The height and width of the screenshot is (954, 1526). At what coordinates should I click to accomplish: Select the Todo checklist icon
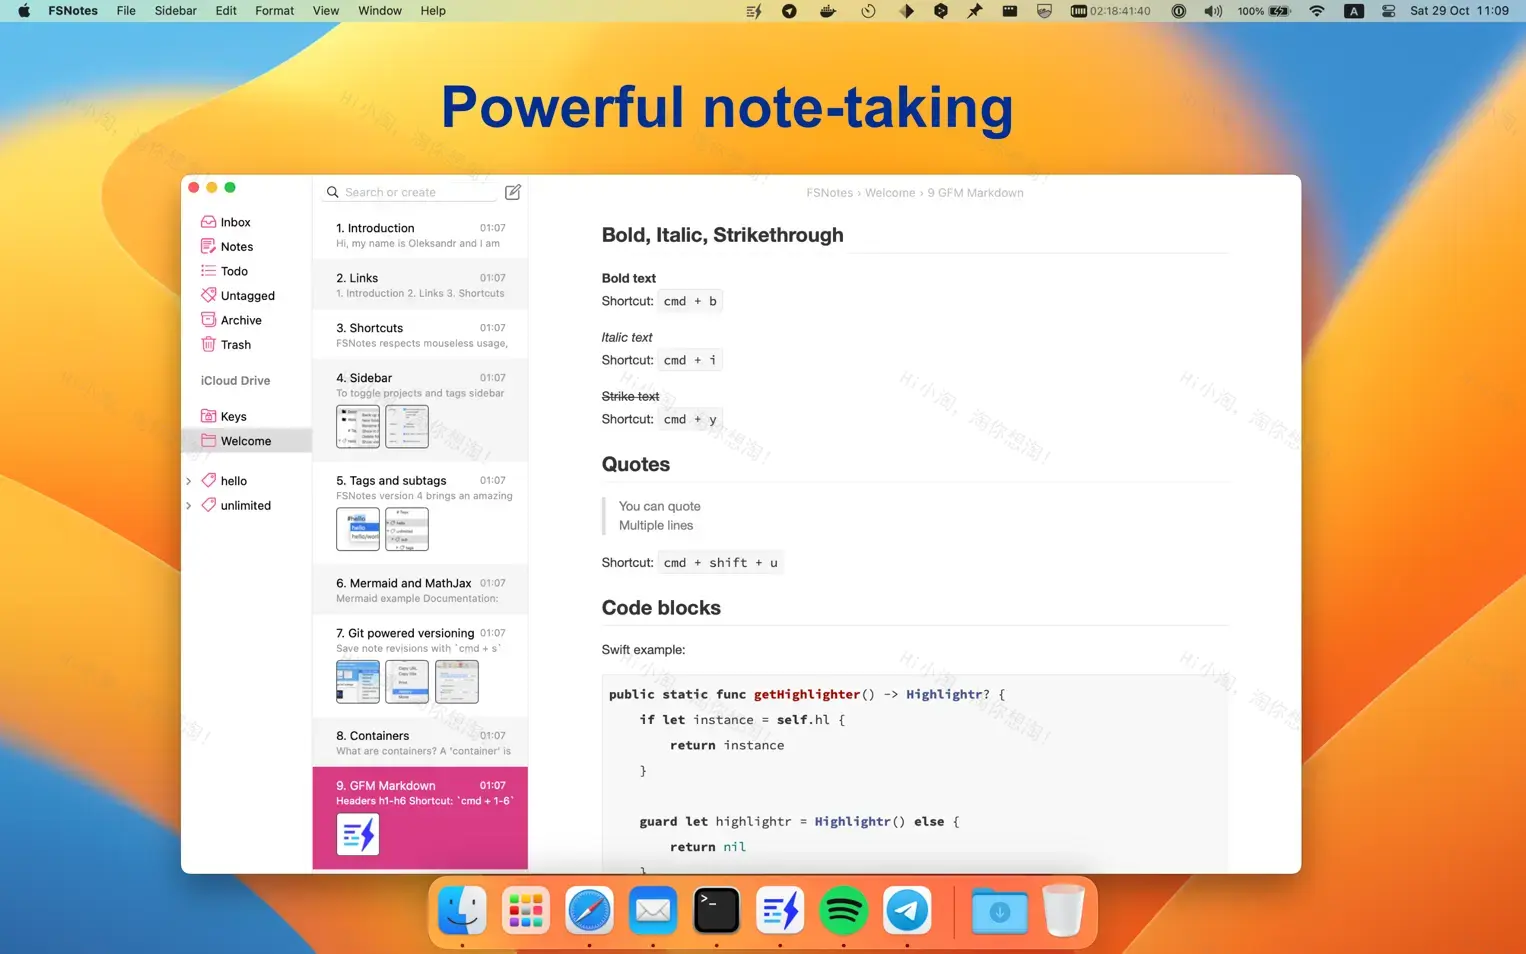(x=208, y=271)
